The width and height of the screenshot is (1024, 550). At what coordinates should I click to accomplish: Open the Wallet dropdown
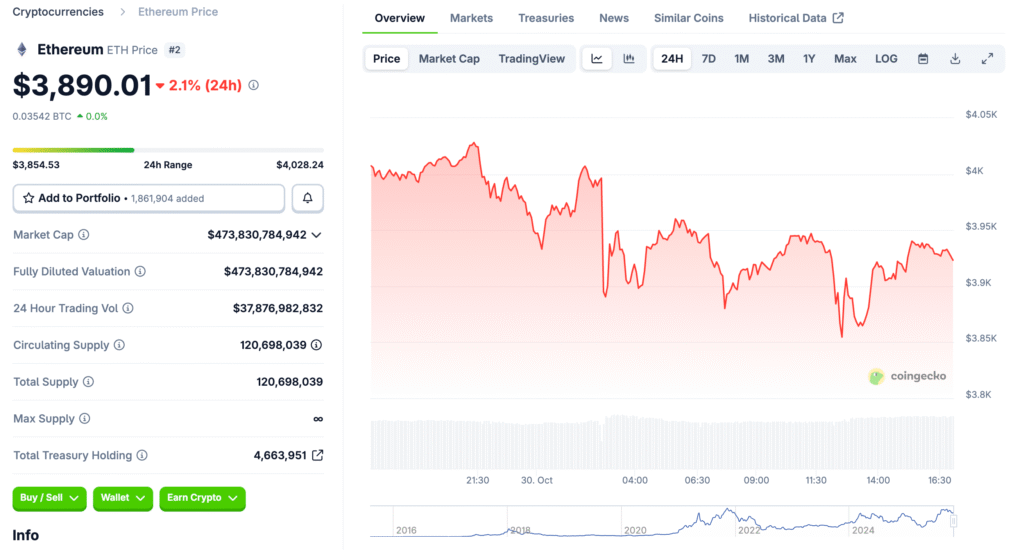point(123,498)
